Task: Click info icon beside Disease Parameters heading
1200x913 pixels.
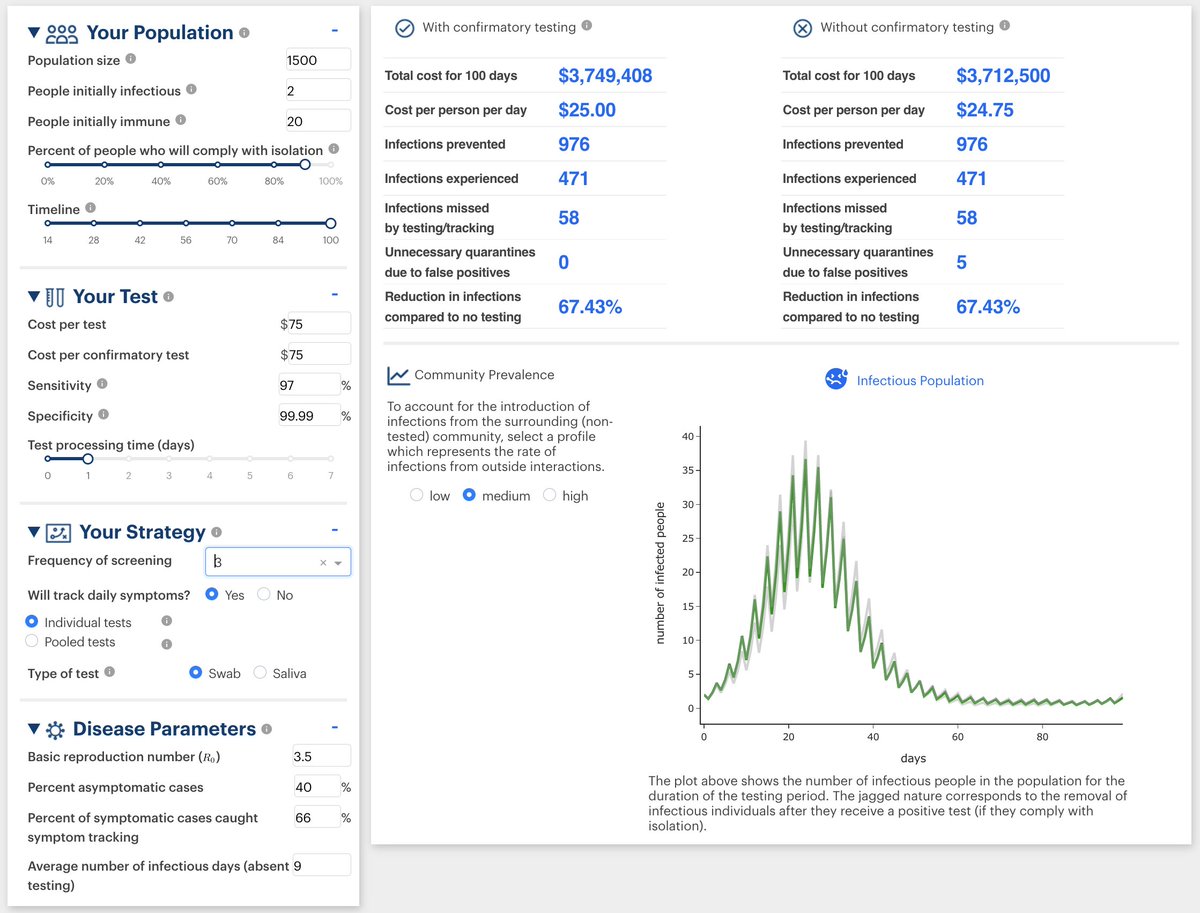Action: pos(267,729)
